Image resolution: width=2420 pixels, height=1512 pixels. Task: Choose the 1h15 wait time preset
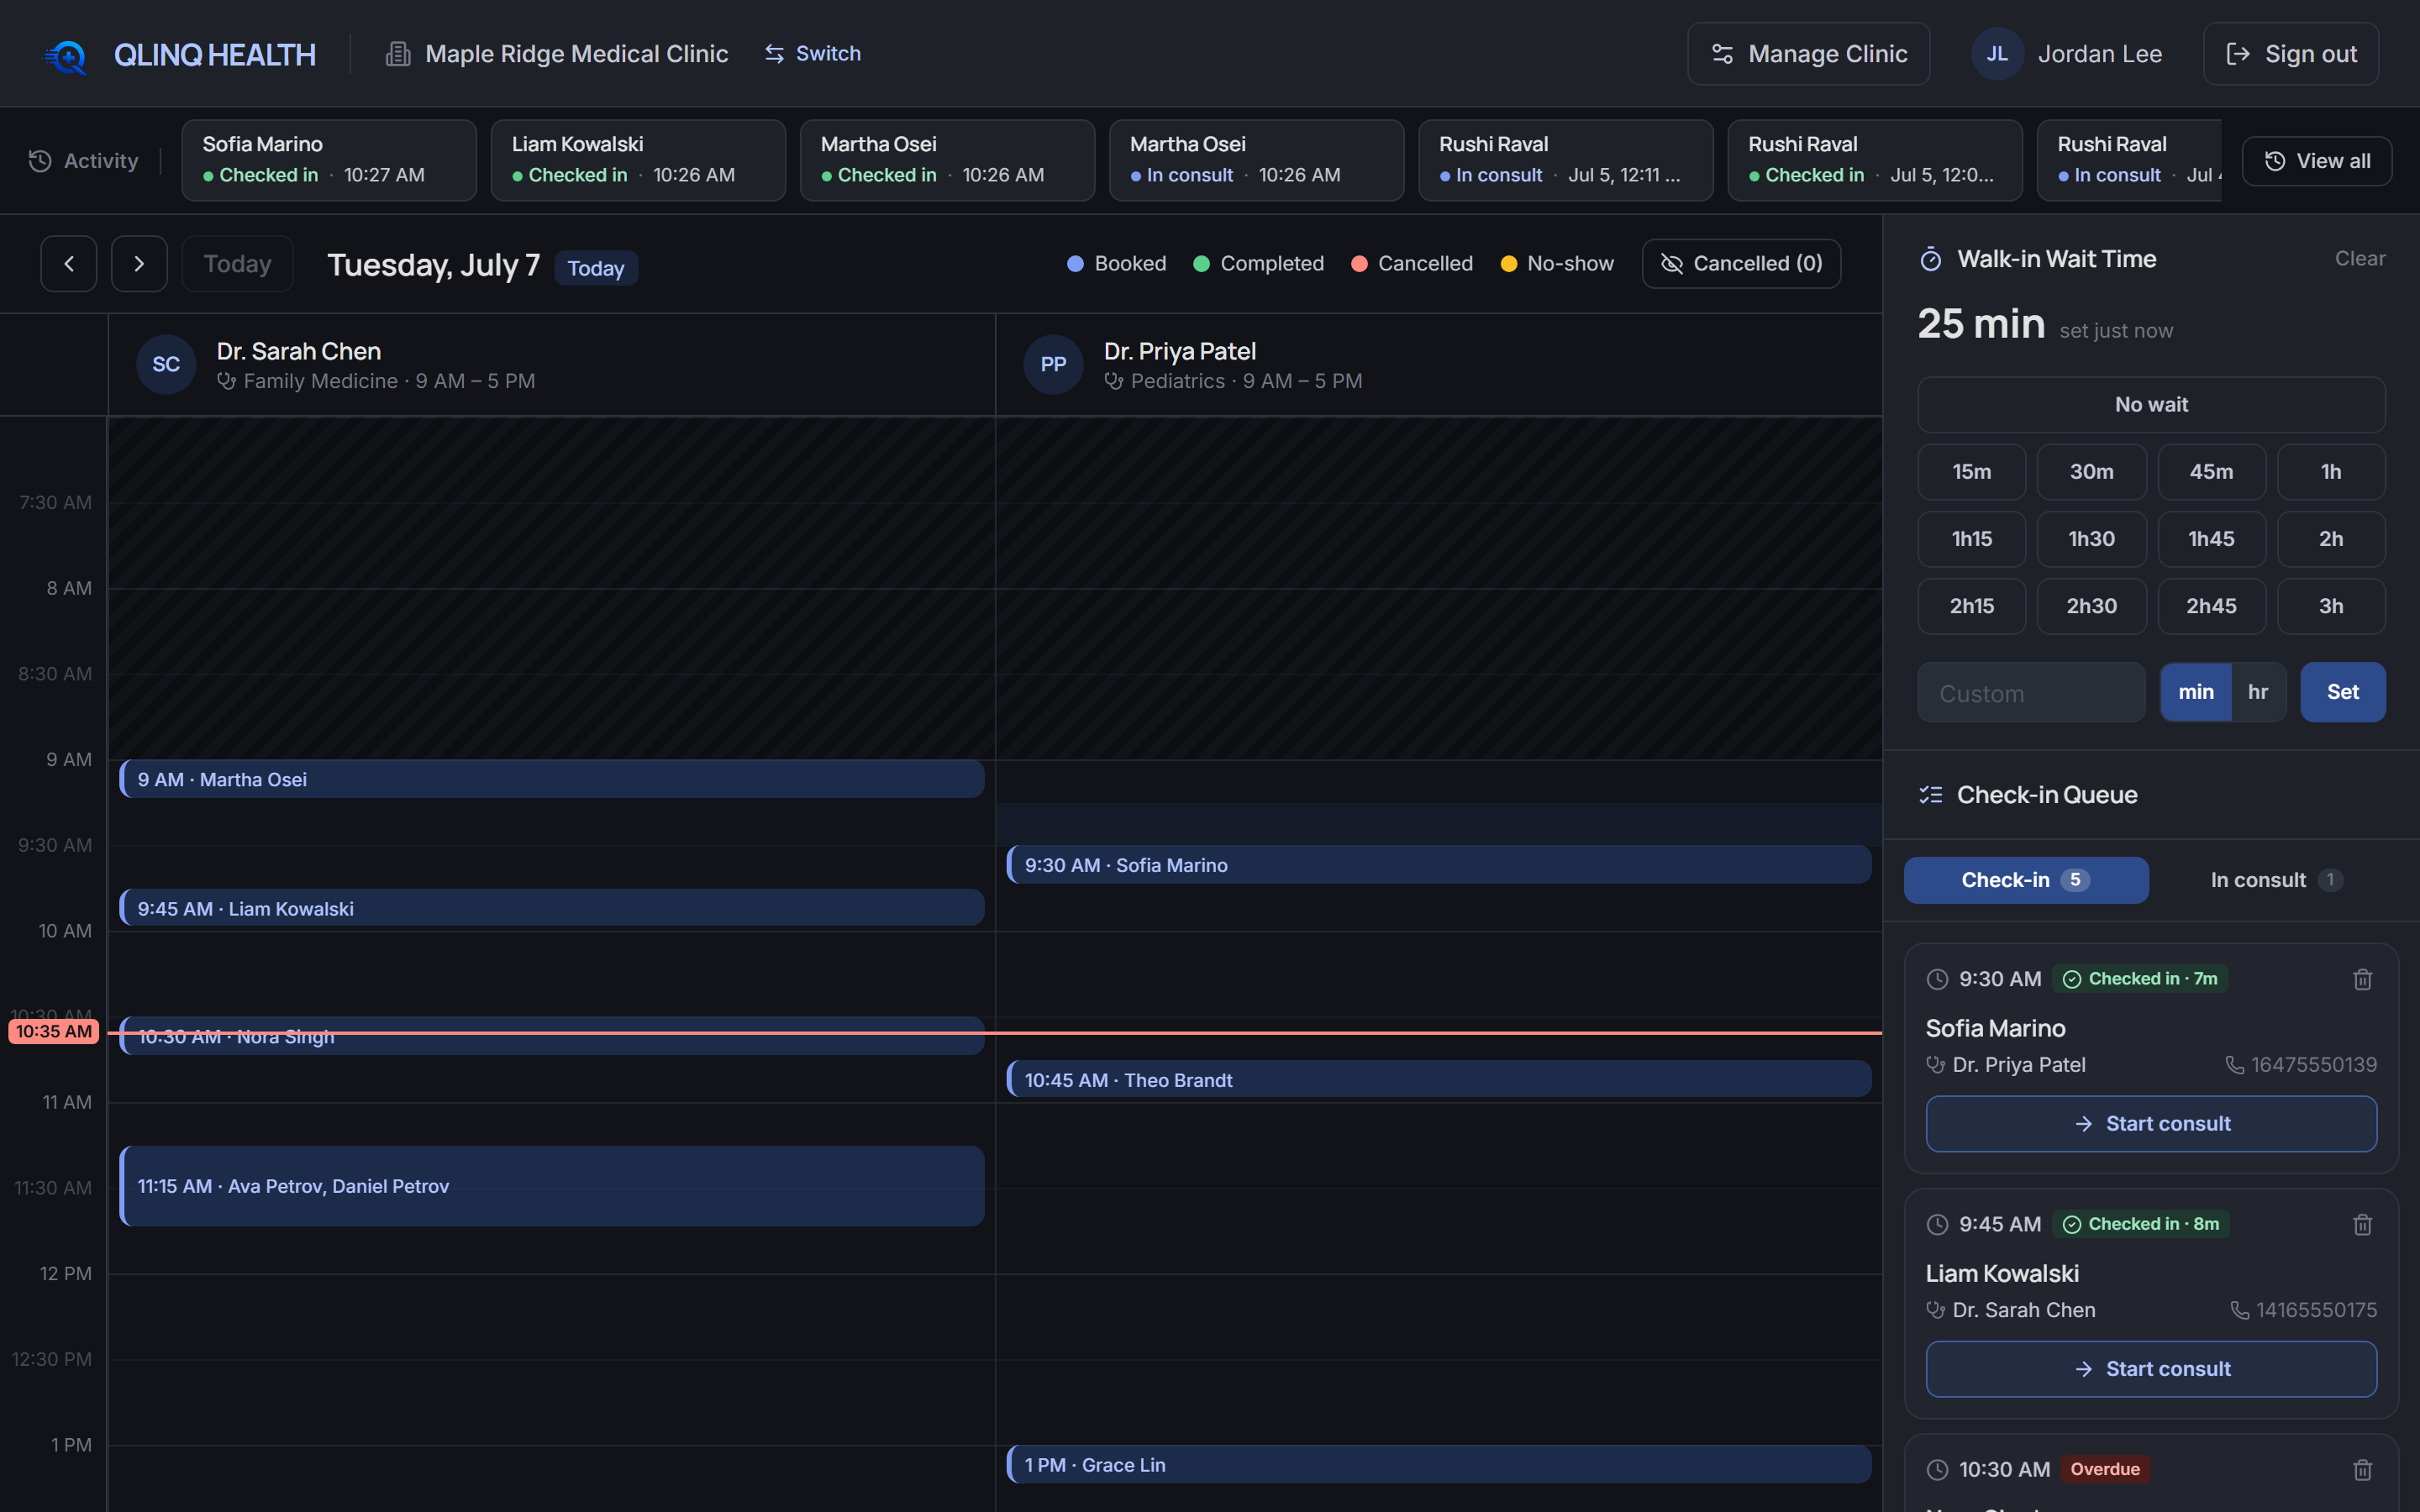(x=1971, y=539)
